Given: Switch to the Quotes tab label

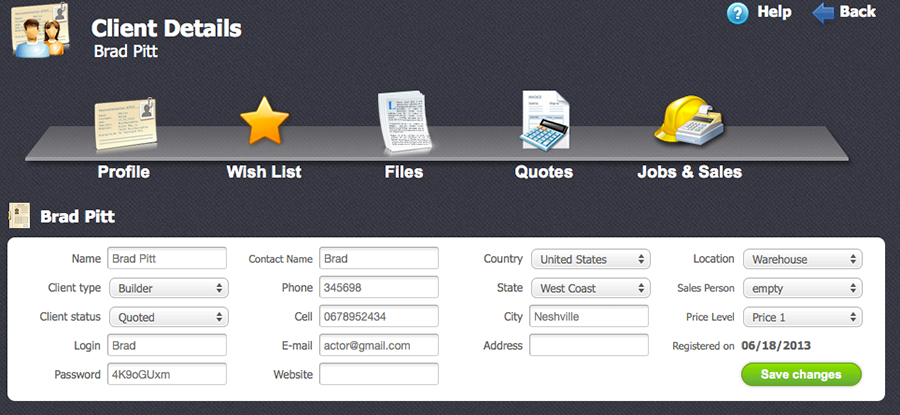Looking at the screenshot, I should click(544, 172).
